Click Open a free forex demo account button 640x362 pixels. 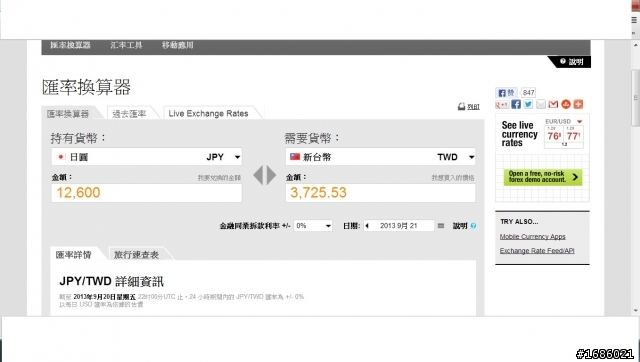coord(543,177)
